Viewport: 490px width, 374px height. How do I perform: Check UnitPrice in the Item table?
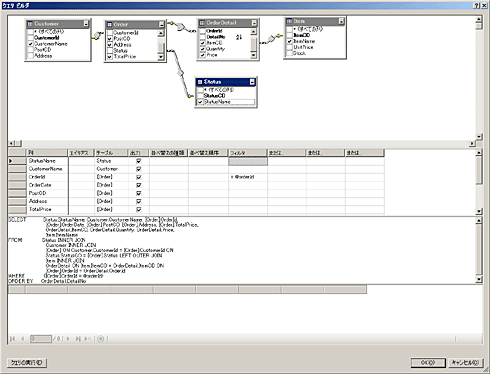(290, 47)
